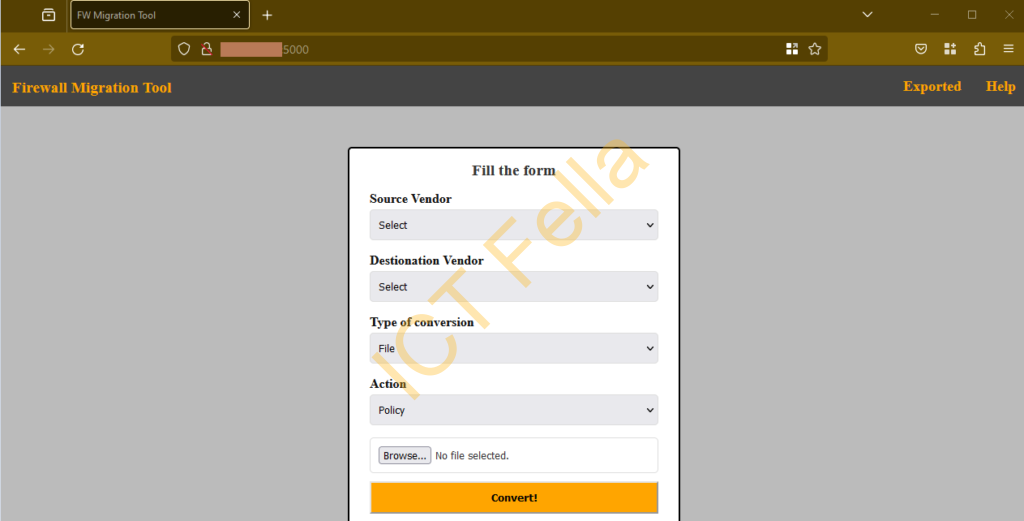Click the forward navigation arrow
Image resolution: width=1024 pixels, height=521 pixels.
[x=48, y=50]
